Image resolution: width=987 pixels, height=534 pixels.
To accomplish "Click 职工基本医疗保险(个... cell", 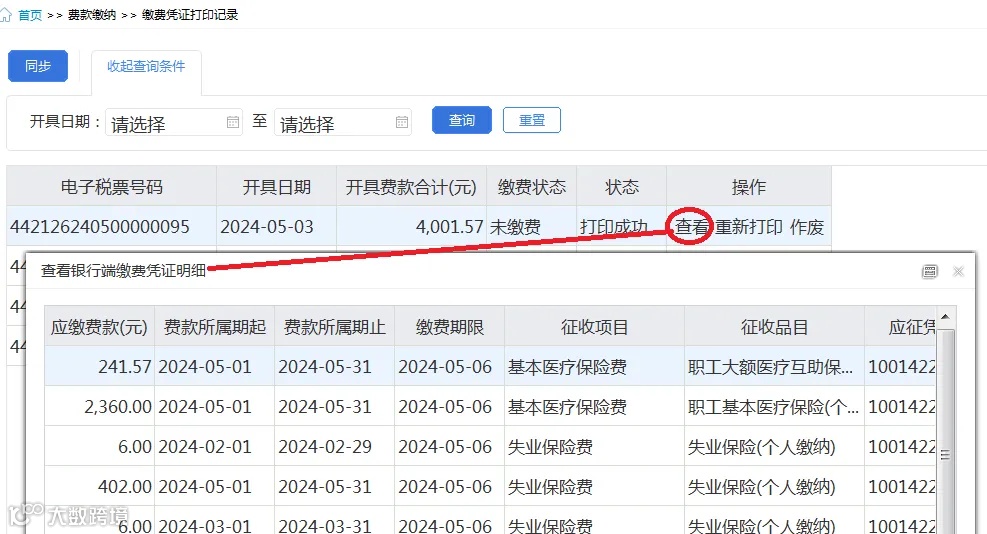I will pyautogui.click(x=774, y=407).
